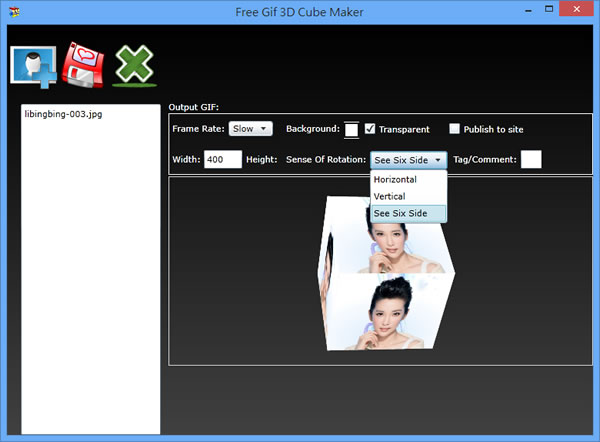Viewport: 600px width, 442px height.
Task: Click empty space in the image list panel
Action: [90, 280]
